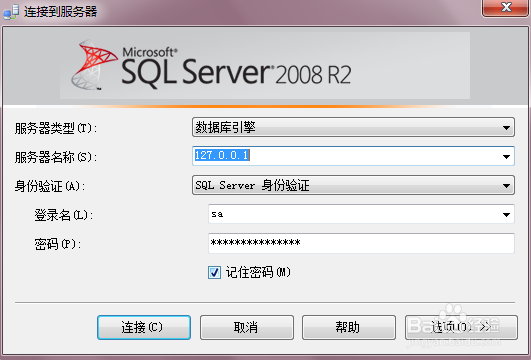This screenshot has width=531, height=360.
Task: Click the 取消 cancel button
Action: tap(247, 327)
